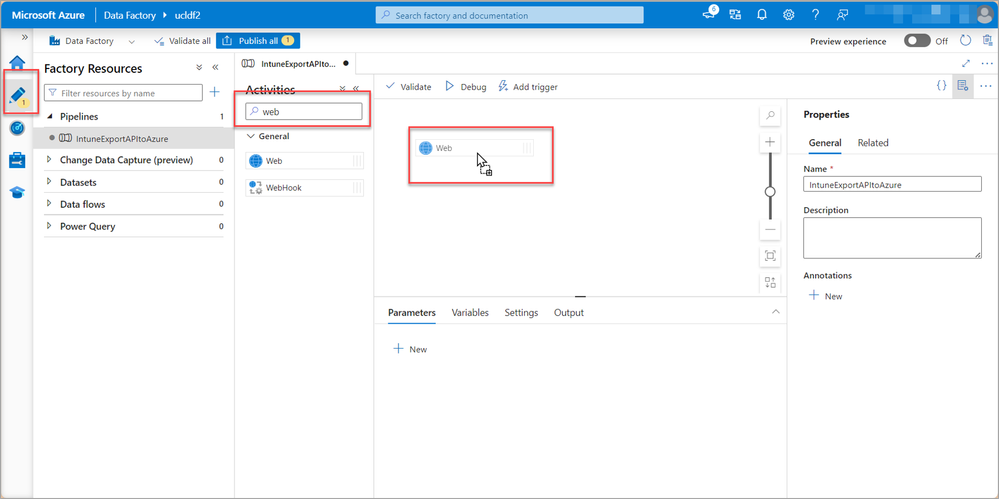The image size is (999, 499).
Task: Add a New parameter
Action: [x=410, y=349]
